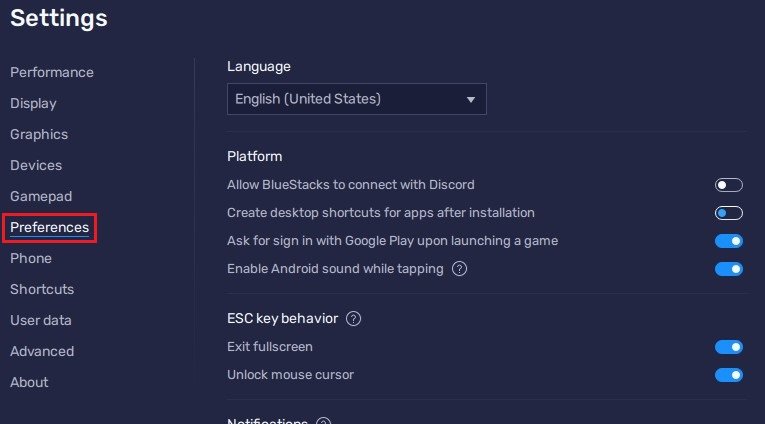Open User data section
Viewport: 765px width, 424px height.
point(41,320)
